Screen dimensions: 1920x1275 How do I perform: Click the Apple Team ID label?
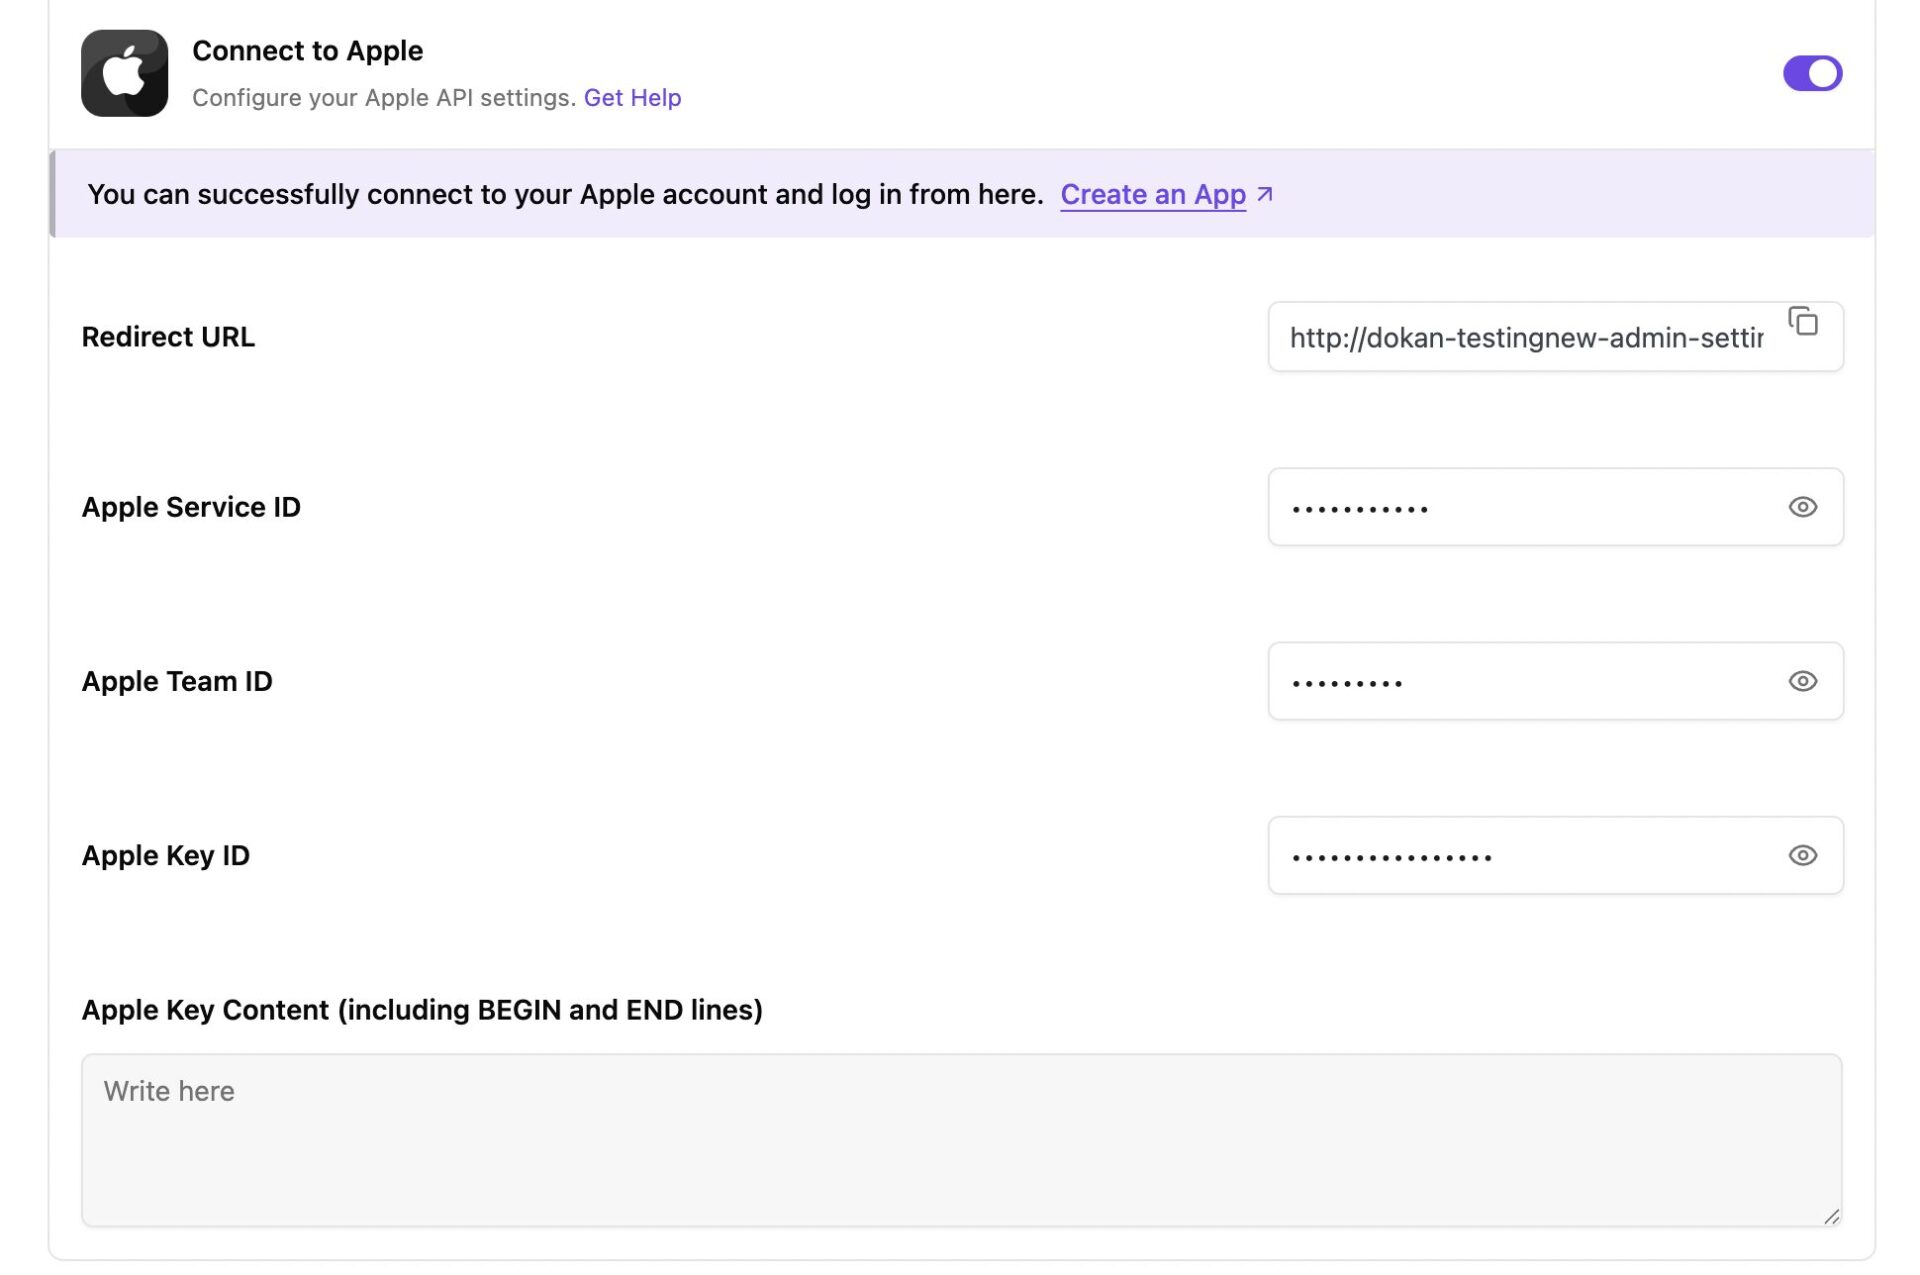pyautogui.click(x=177, y=681)
